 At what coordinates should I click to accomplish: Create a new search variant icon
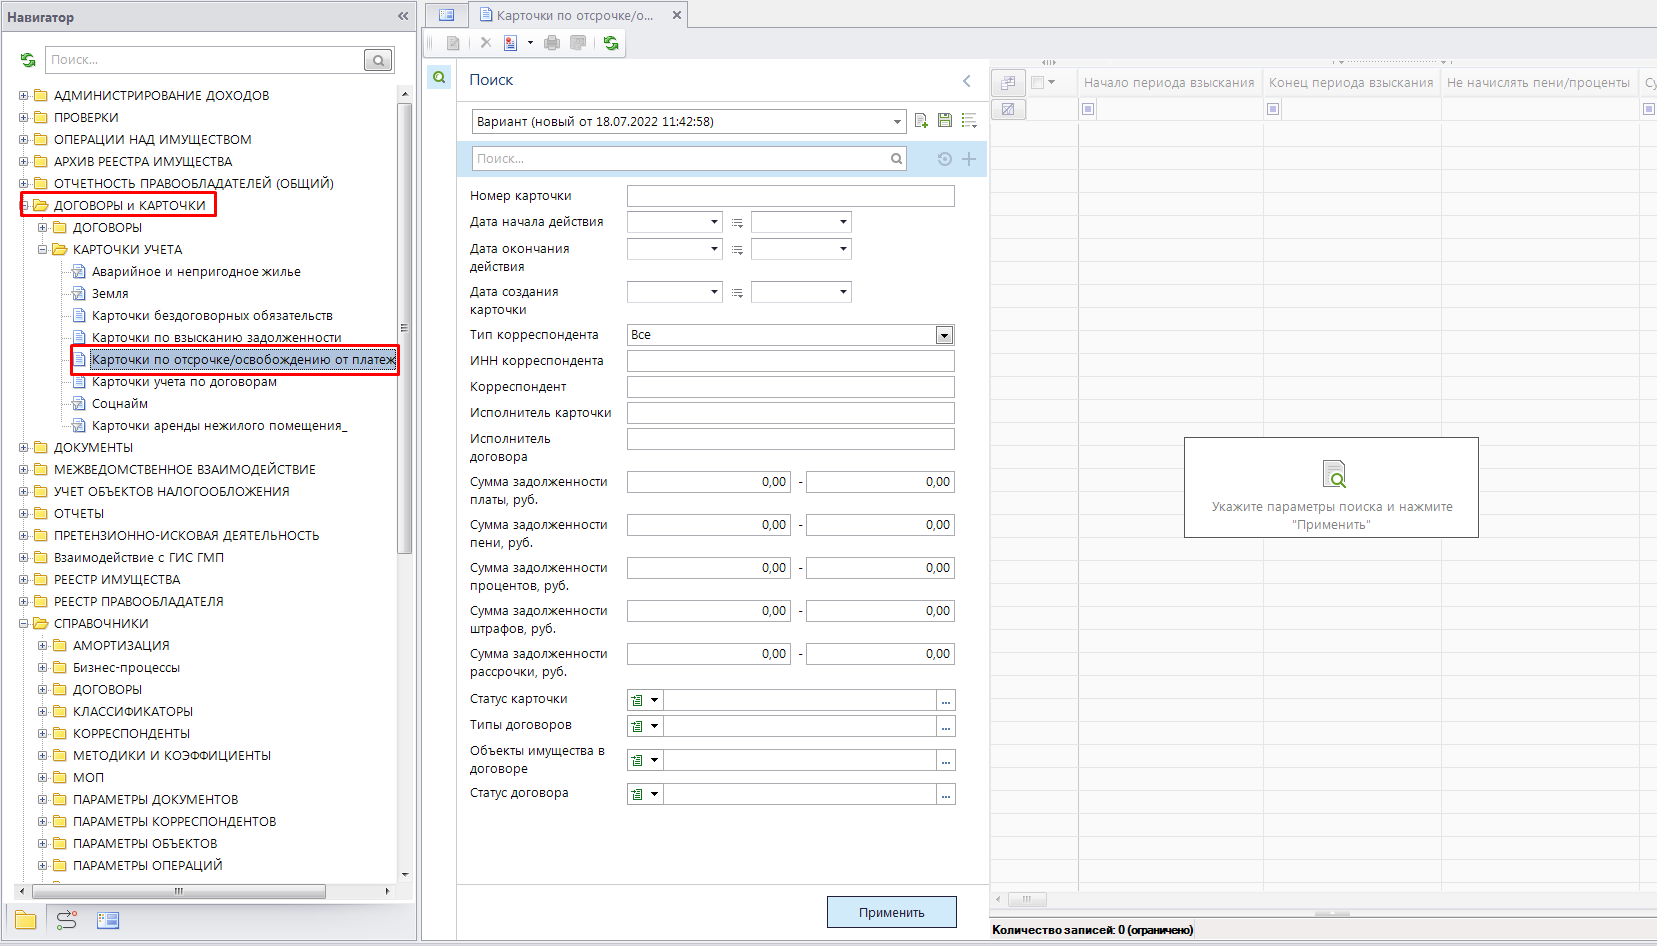(921, 121)
